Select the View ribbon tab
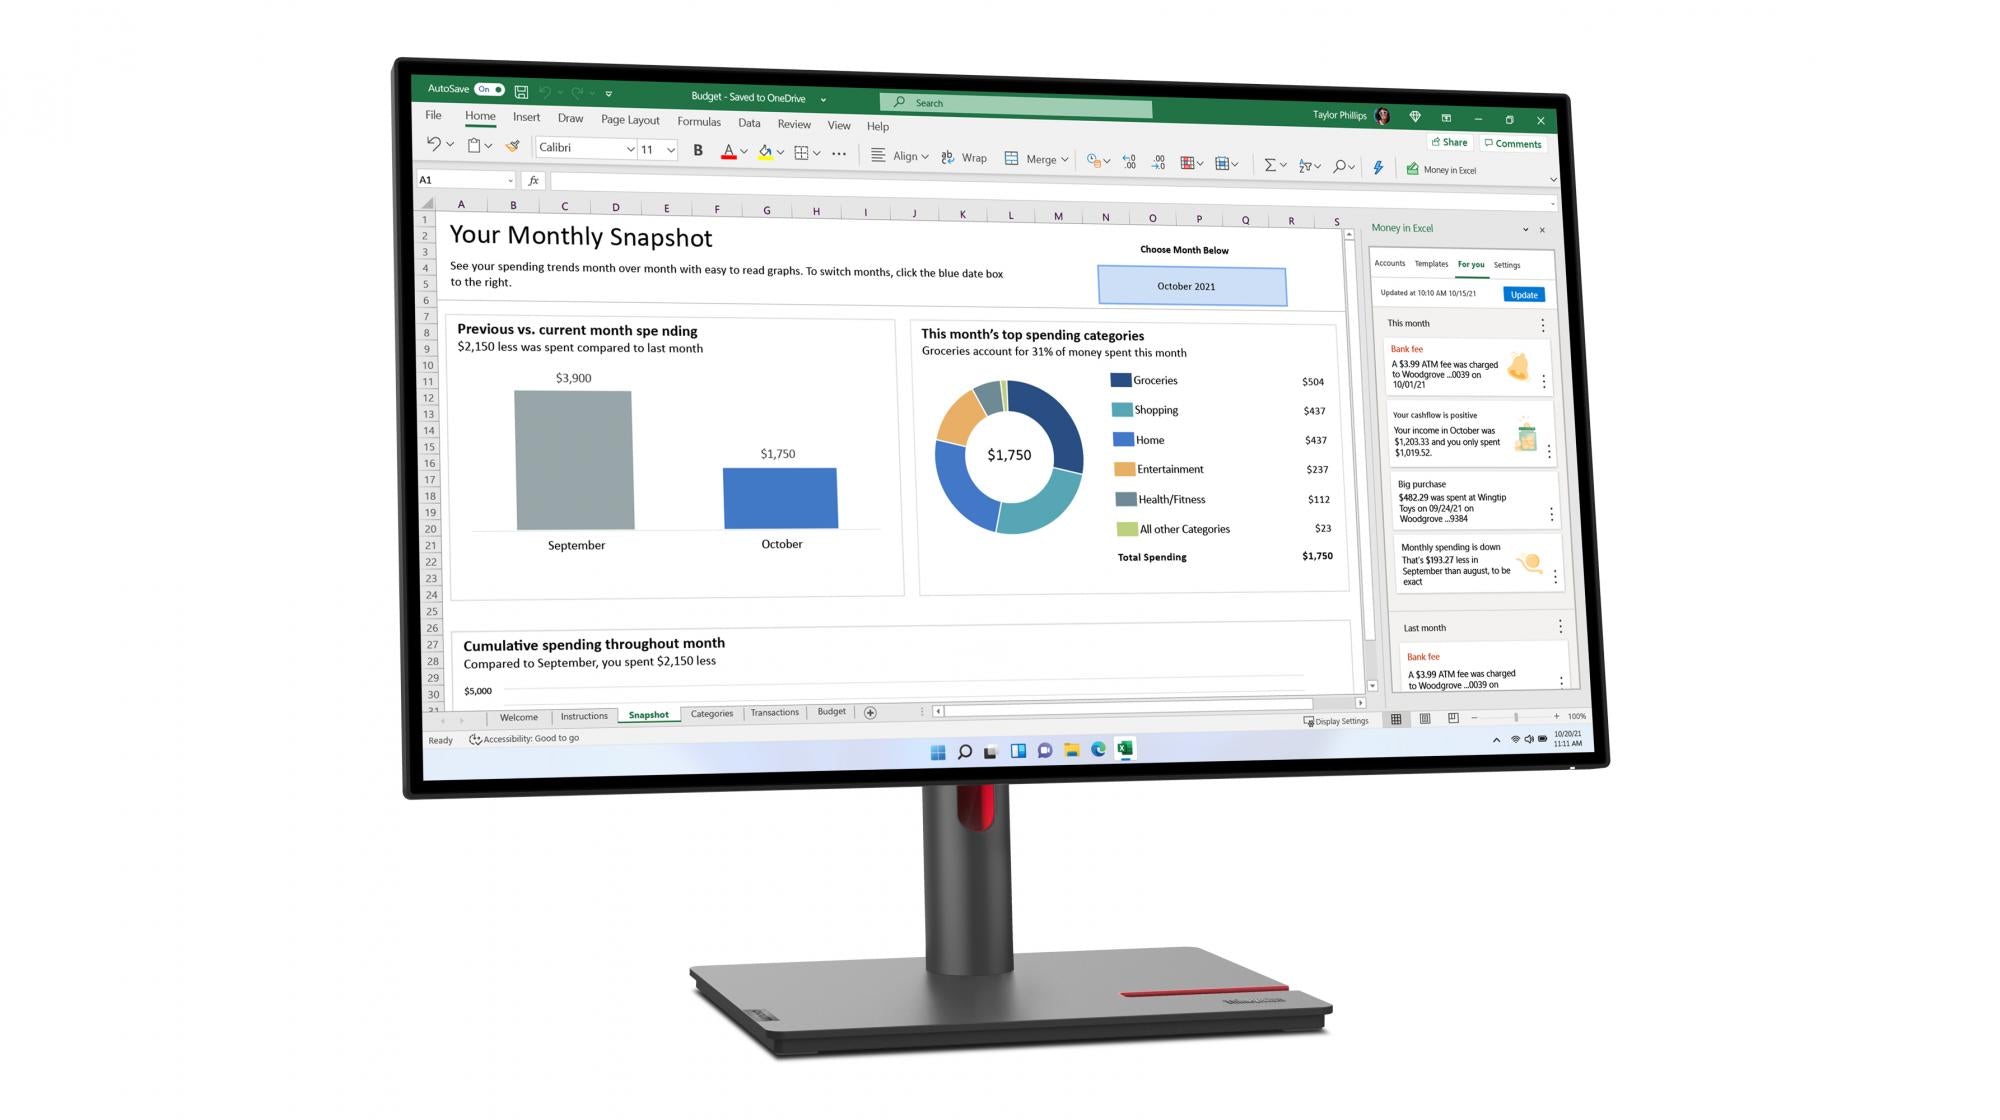The image size is (2000, 1120). coord(839,125)
